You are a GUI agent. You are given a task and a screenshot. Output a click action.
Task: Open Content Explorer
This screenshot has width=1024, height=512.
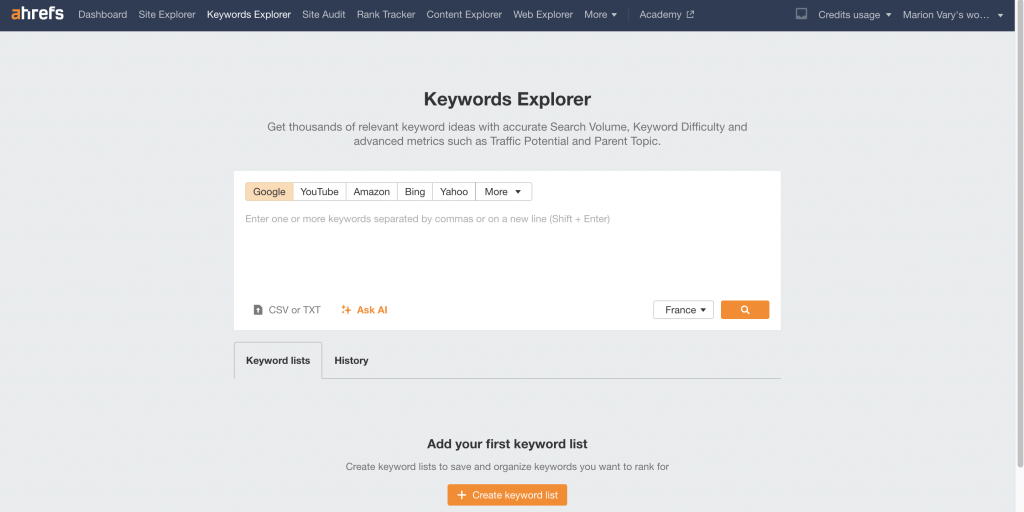click(x=464, y=14)
